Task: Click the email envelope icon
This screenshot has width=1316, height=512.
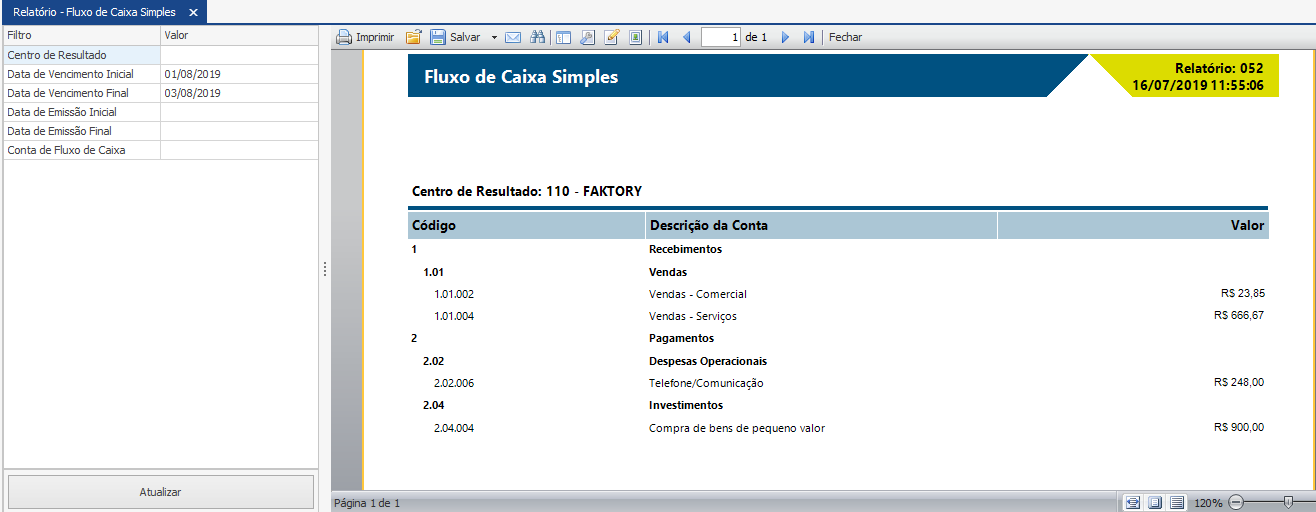Action: [x=513, y=37]
